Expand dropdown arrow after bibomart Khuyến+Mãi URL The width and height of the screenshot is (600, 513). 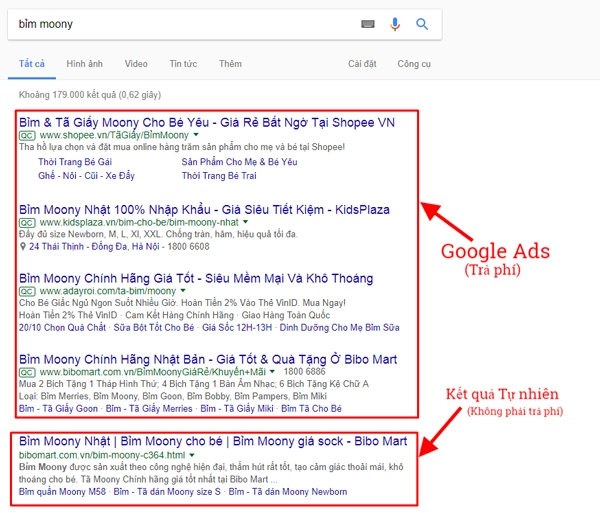272,371
